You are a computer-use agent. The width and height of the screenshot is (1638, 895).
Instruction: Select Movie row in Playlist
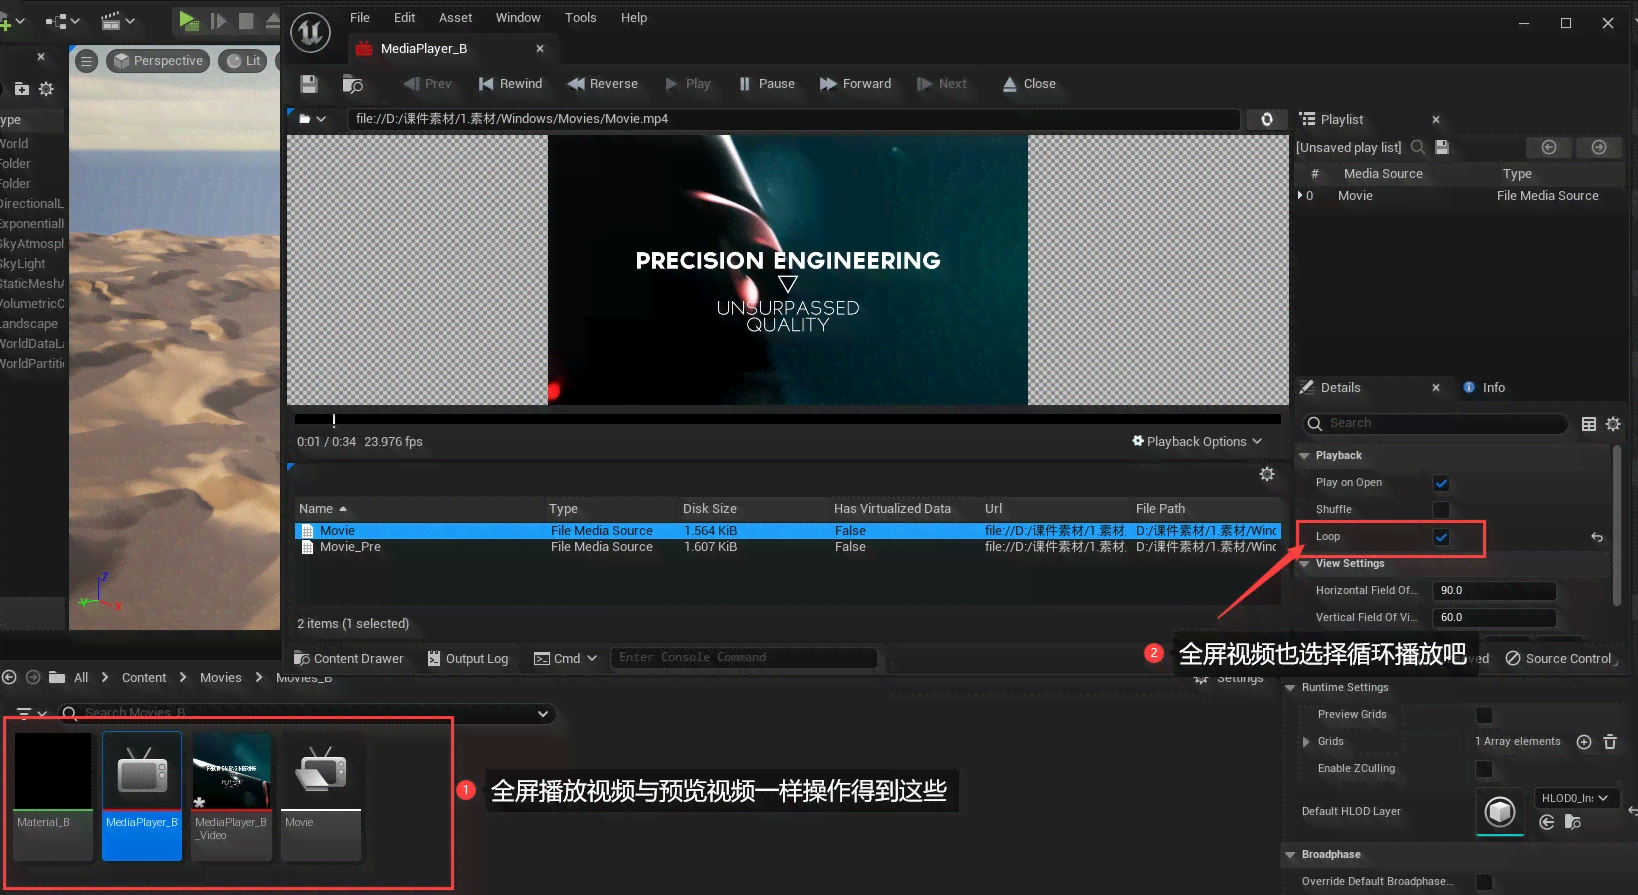pyautogui.click(x=1460, y=196)
